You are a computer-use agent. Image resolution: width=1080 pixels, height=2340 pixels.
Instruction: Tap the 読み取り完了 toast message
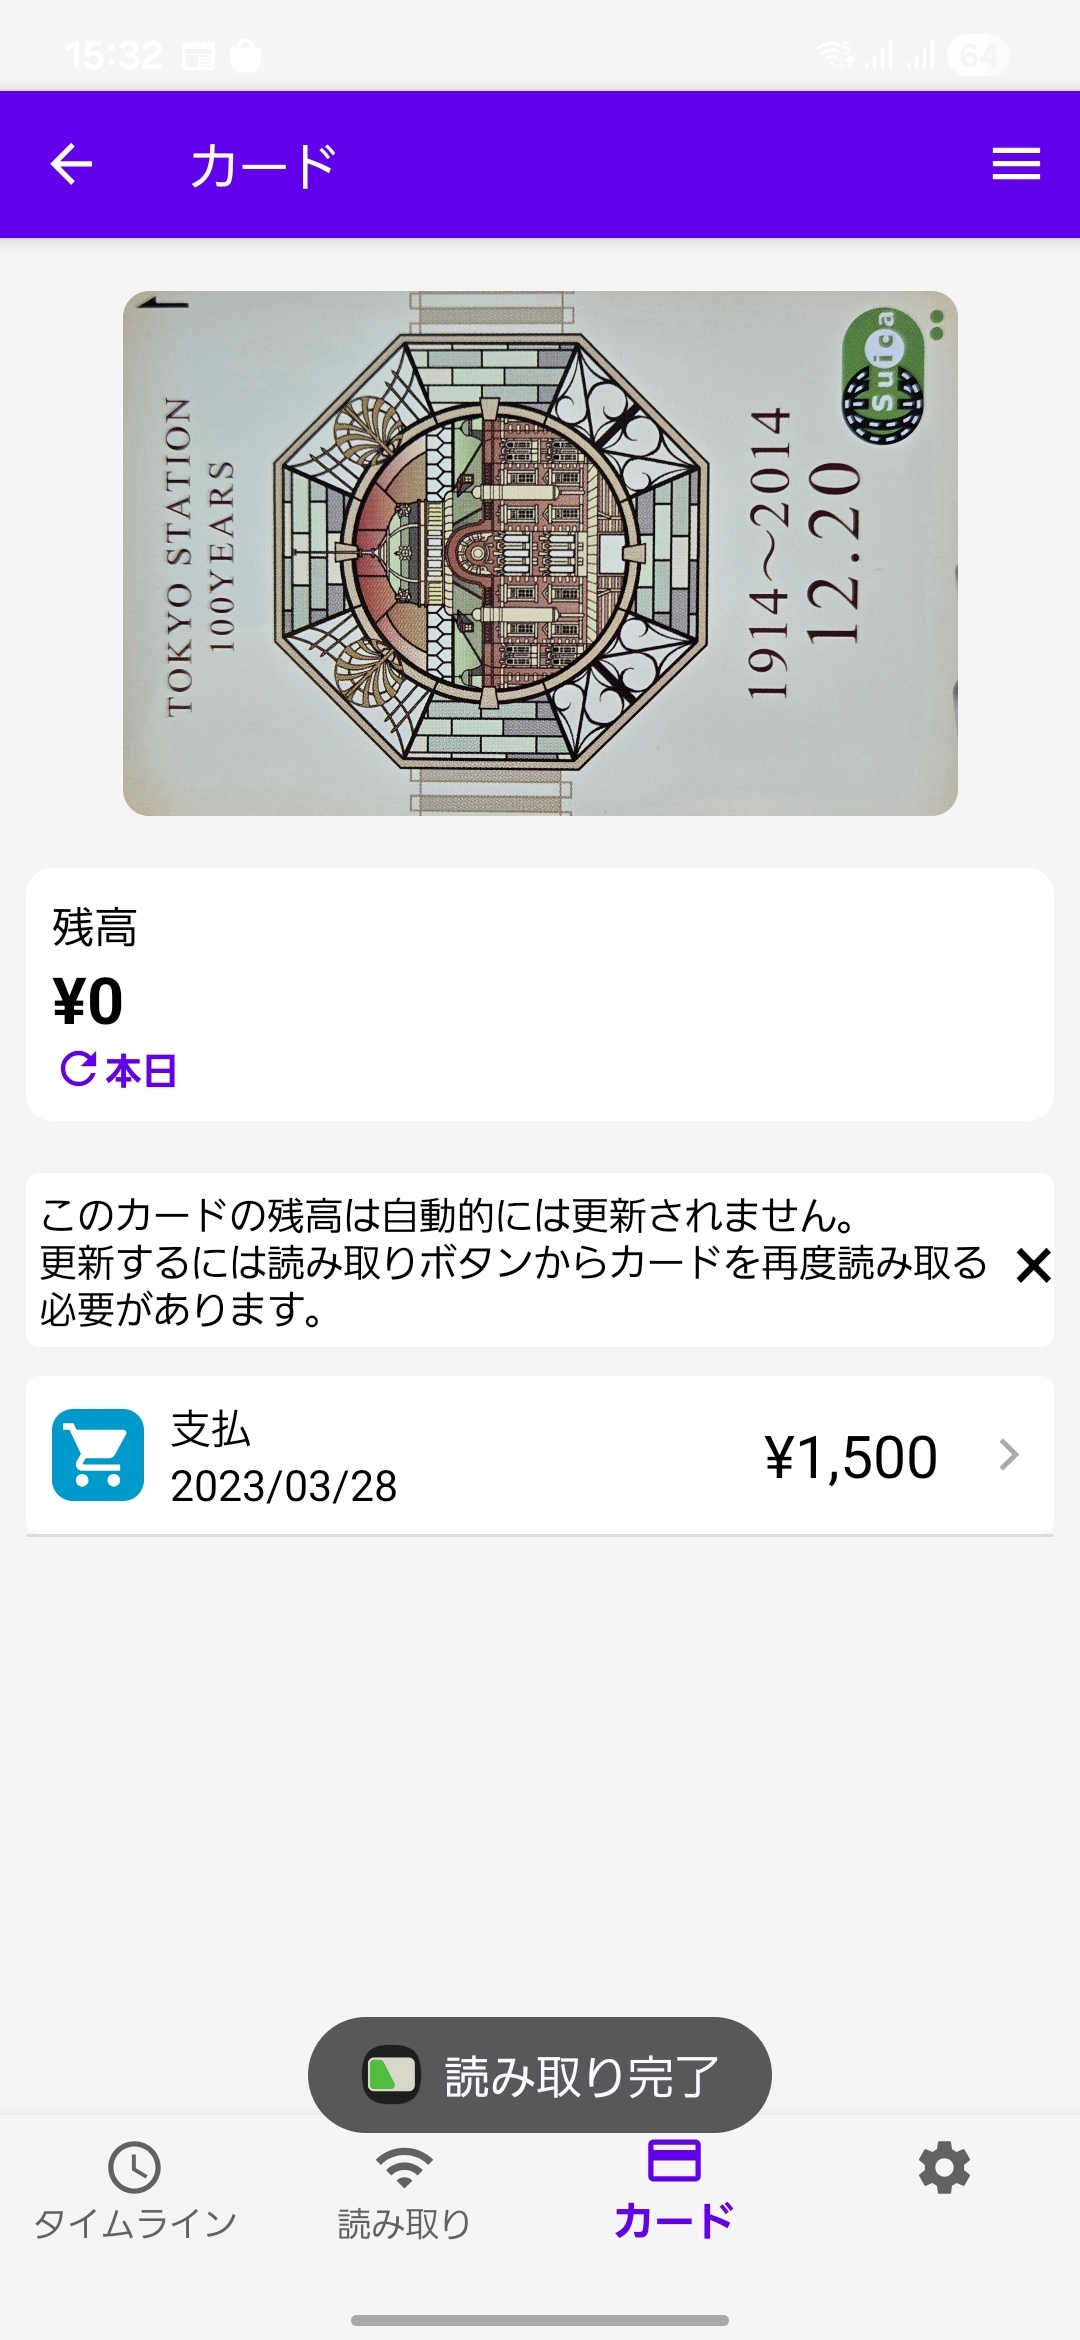click(540, 2075)
